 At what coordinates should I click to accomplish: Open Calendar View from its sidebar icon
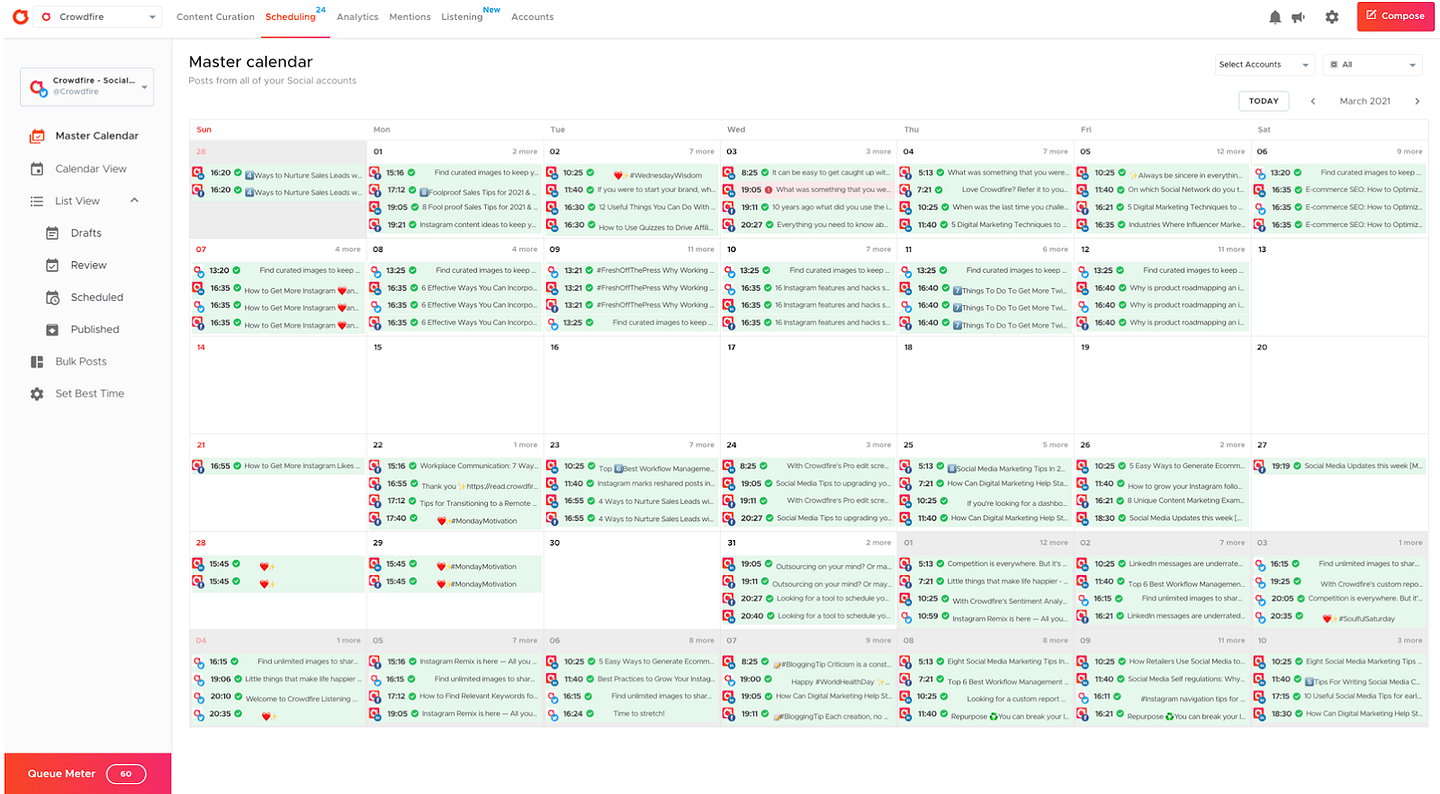(x=37, y=169)
